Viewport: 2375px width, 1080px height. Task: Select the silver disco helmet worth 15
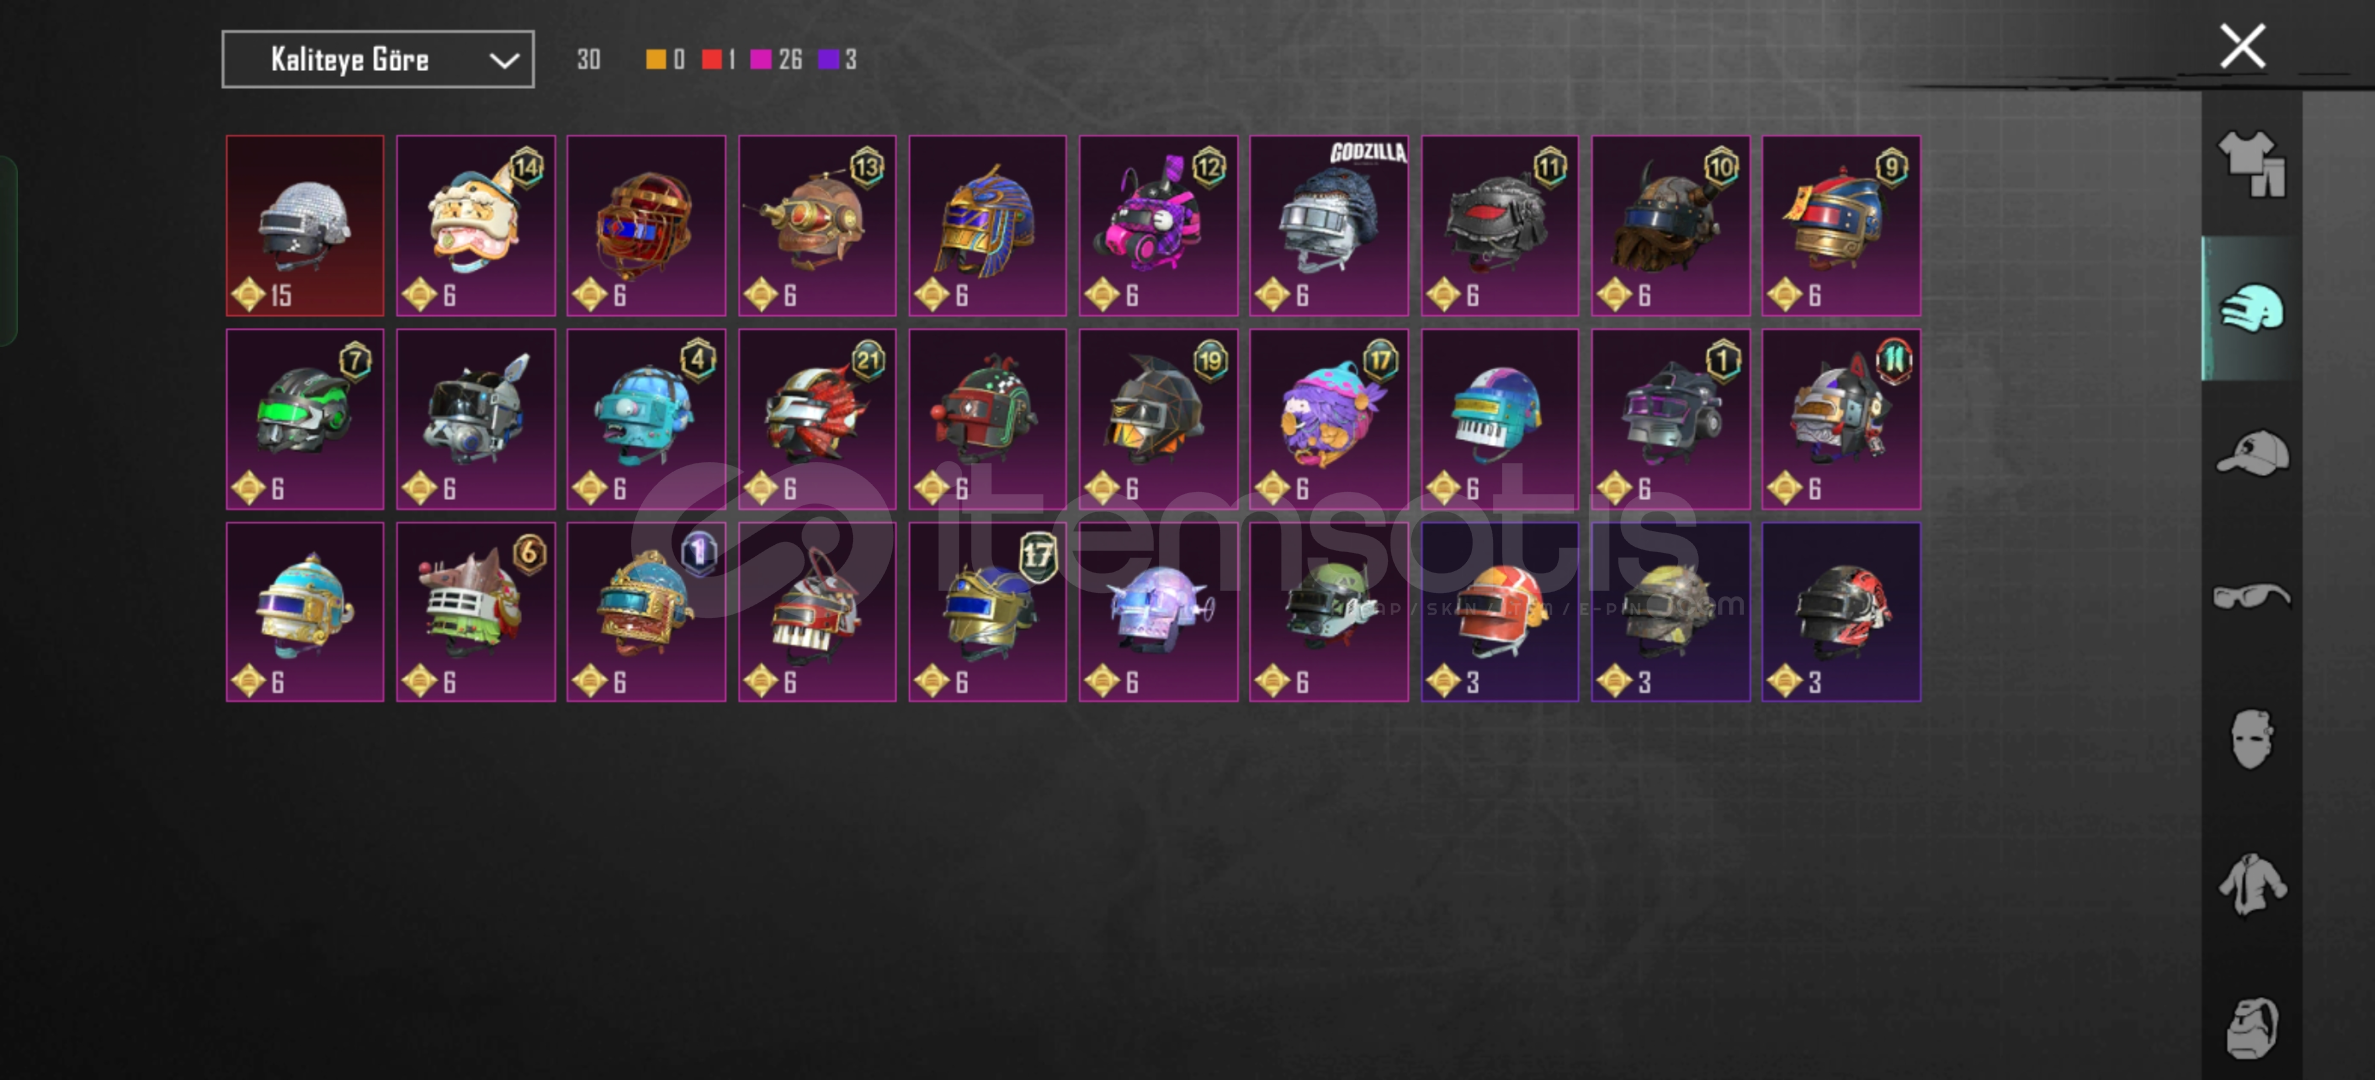[305, 226]
